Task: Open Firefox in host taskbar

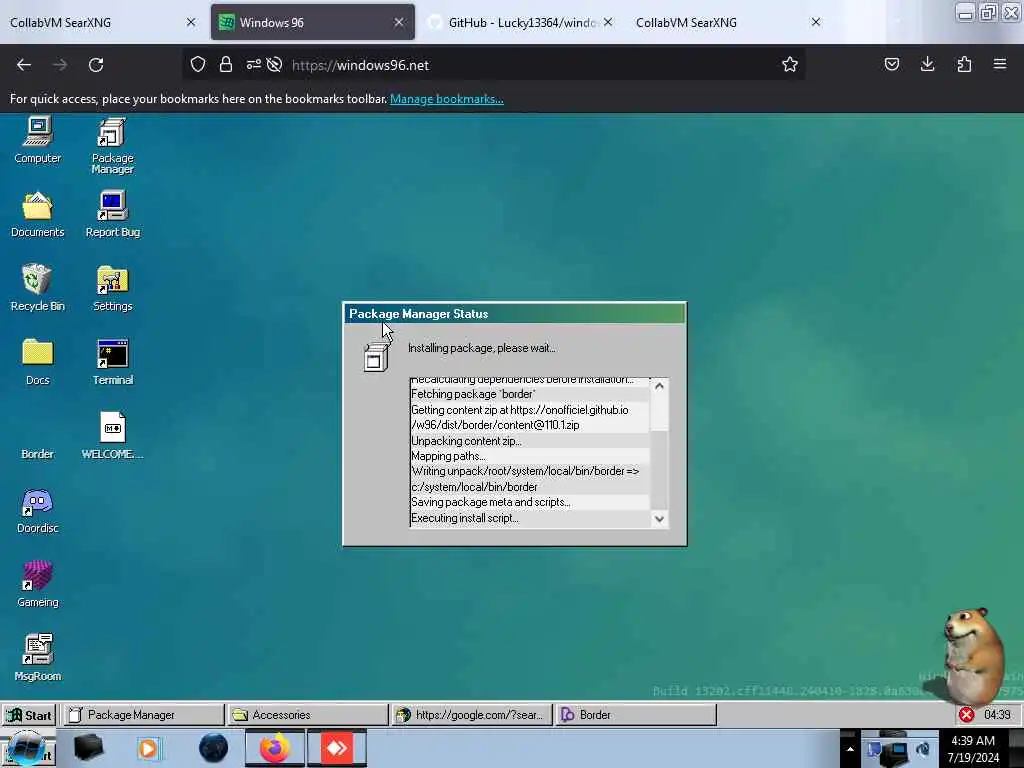Action: pyautogui.click(x=275, y=748)
